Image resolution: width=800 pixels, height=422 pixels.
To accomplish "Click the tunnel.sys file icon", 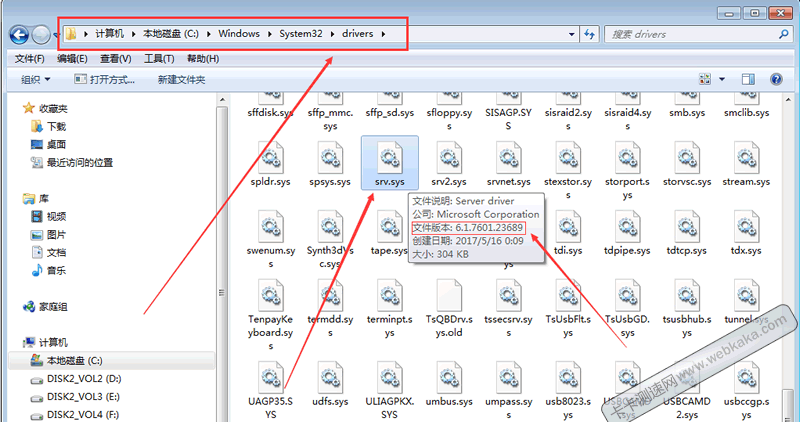I will click(746, 297).
